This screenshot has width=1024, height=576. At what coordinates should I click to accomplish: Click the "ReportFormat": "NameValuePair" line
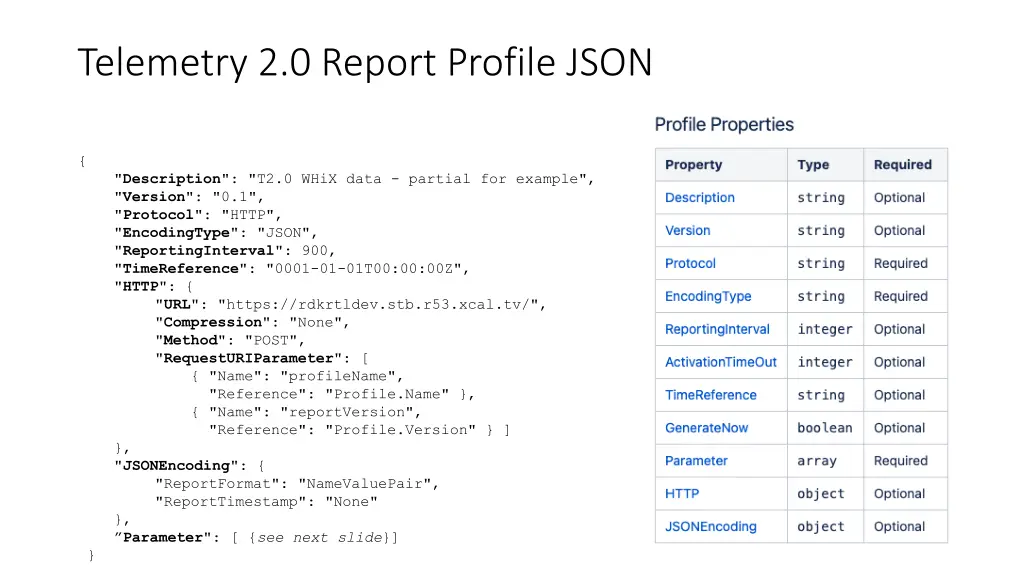click(x=296, y=484)
